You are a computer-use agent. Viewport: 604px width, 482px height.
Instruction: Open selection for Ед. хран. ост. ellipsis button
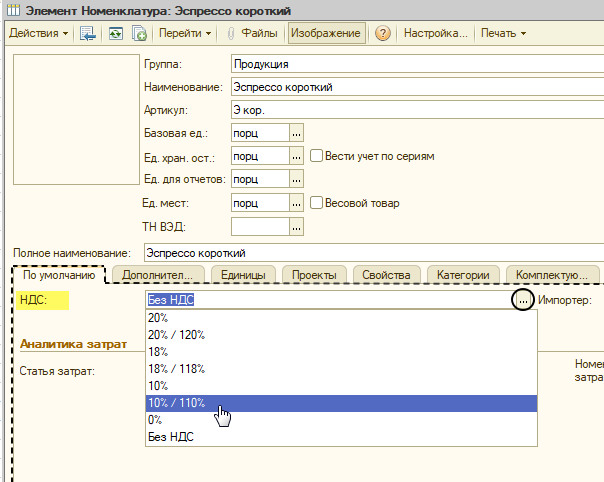pyautogui.click(x=296, y=156)
